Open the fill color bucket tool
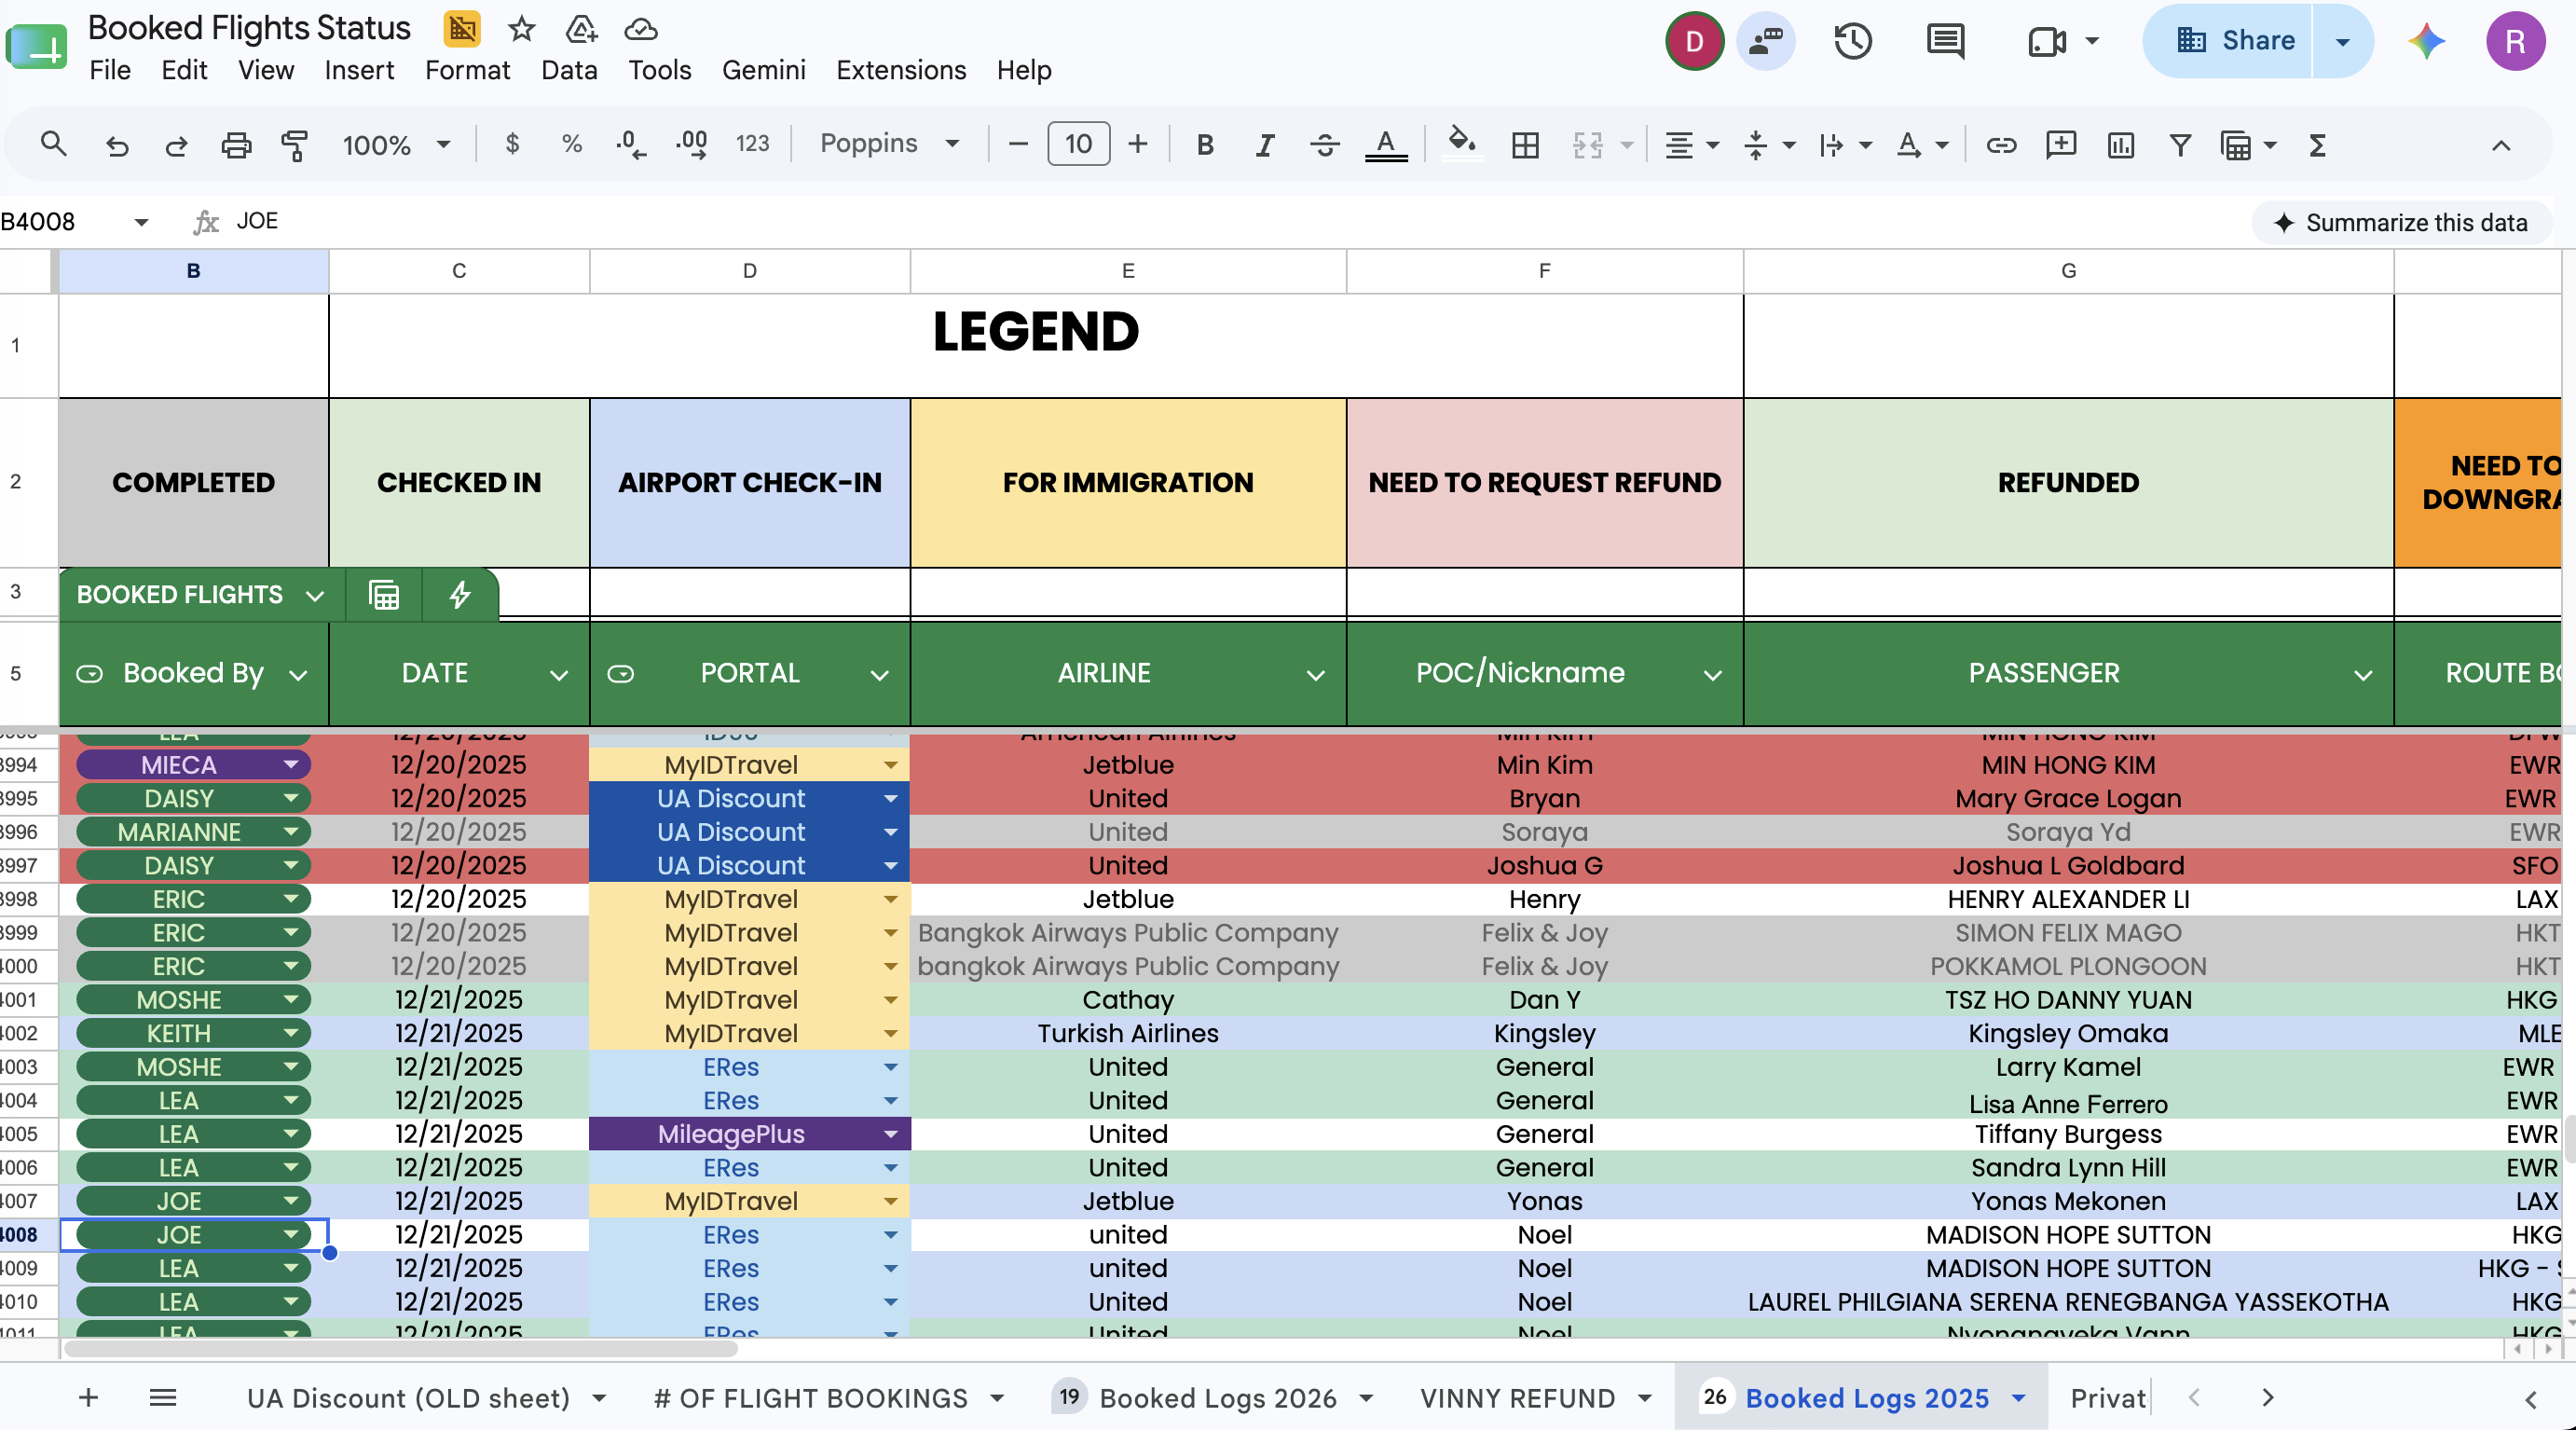Viewport: 2576px width, 1430px height. pyautogui.click(x=1462, y=143)
